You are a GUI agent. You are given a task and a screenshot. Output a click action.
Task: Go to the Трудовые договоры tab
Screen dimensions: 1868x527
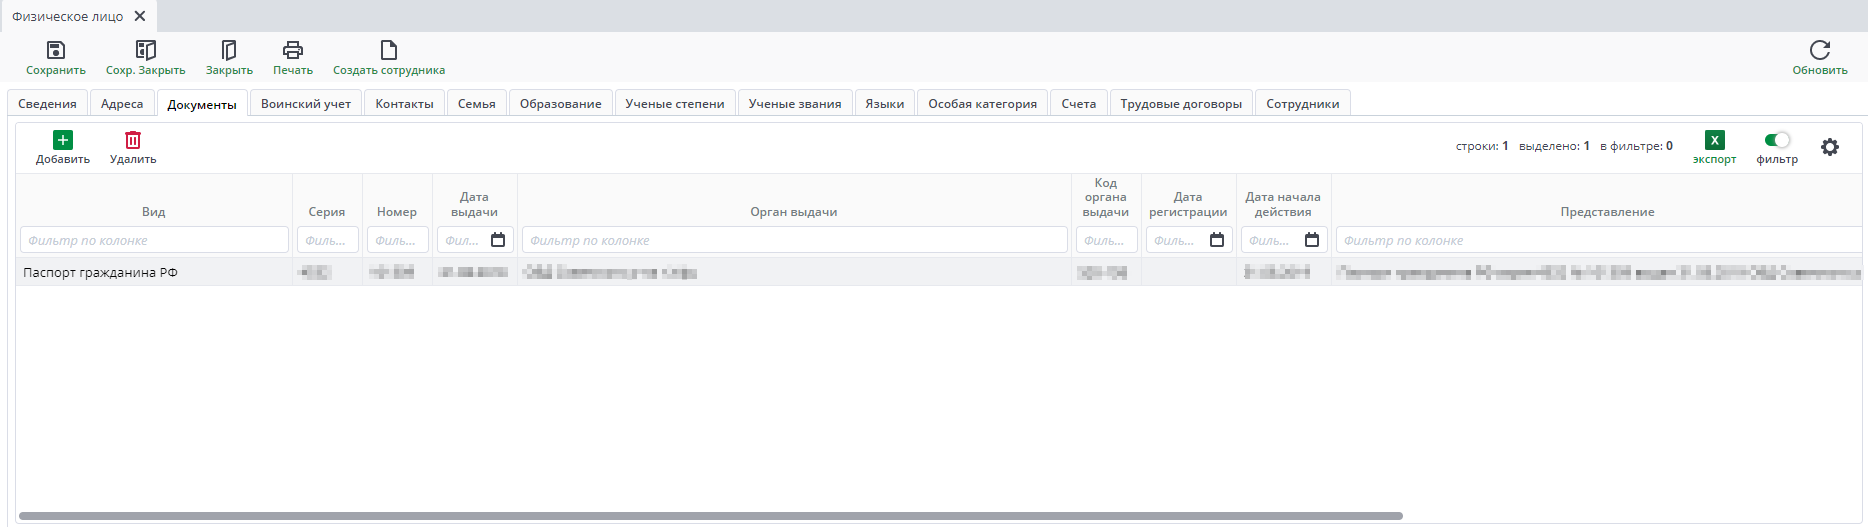[1181, 104]
